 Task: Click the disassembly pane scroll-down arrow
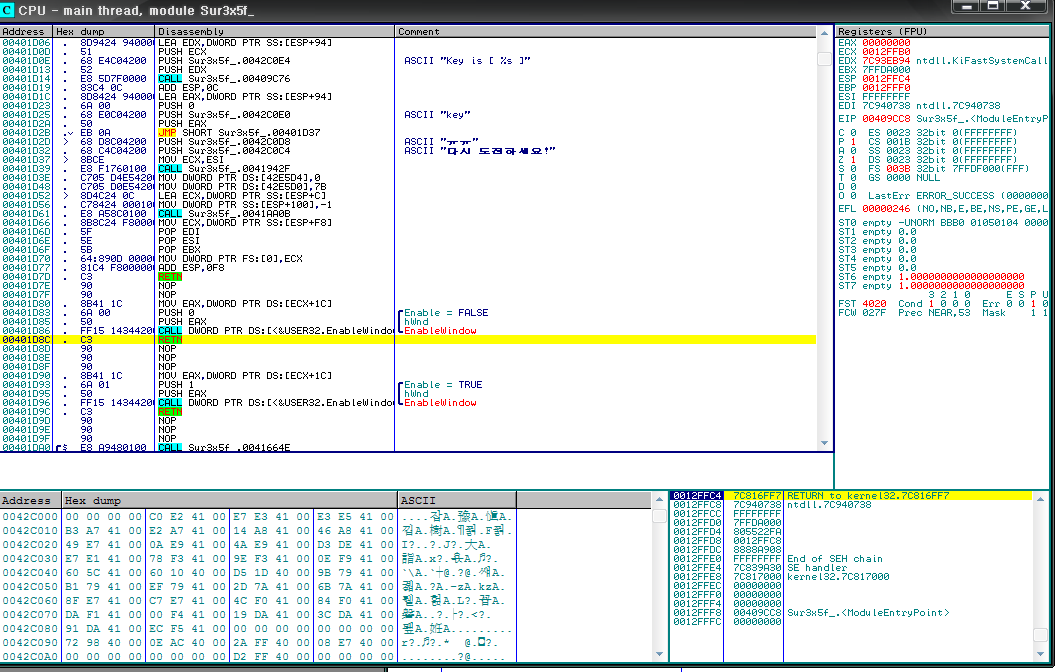click(825, 444)
